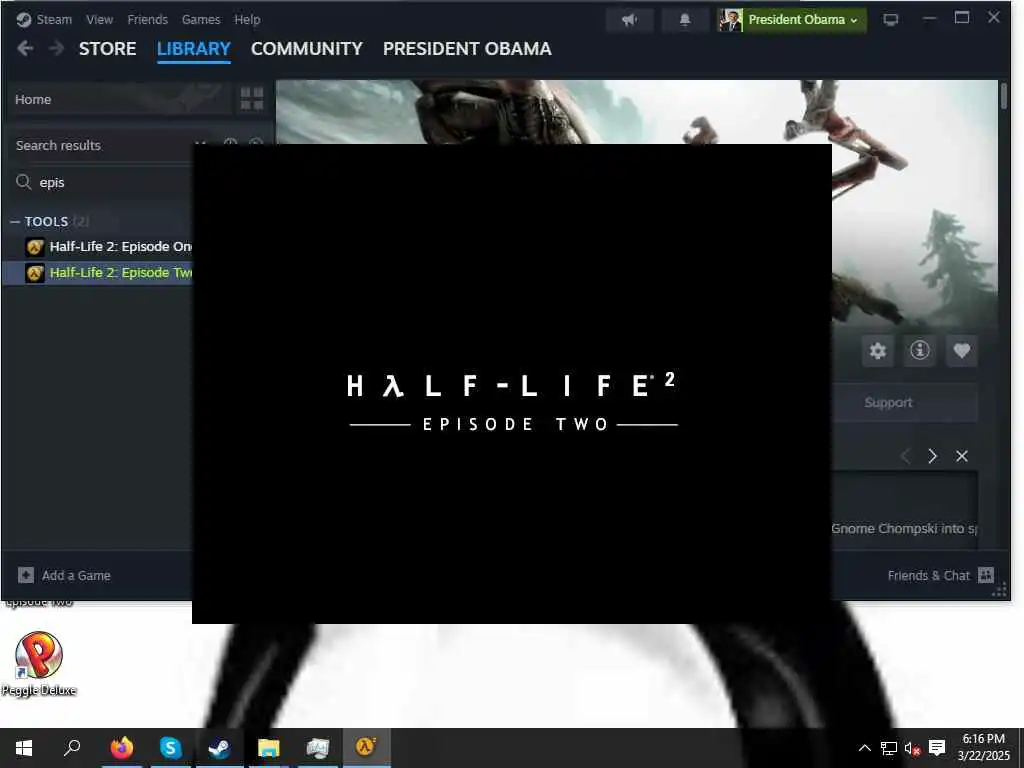1024x768 pixels.
Task: Open Skype from the taskbar
Action: 170,748
